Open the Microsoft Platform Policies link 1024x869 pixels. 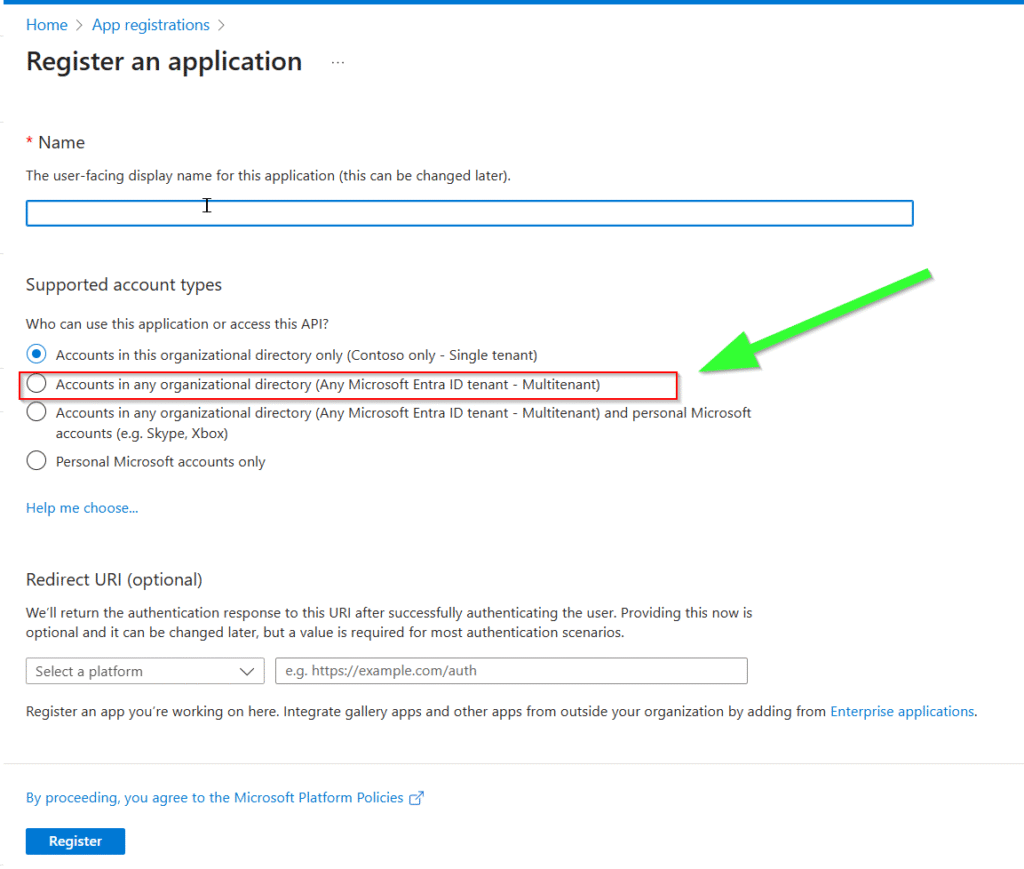pyautogui.click(x=214, y=798)
